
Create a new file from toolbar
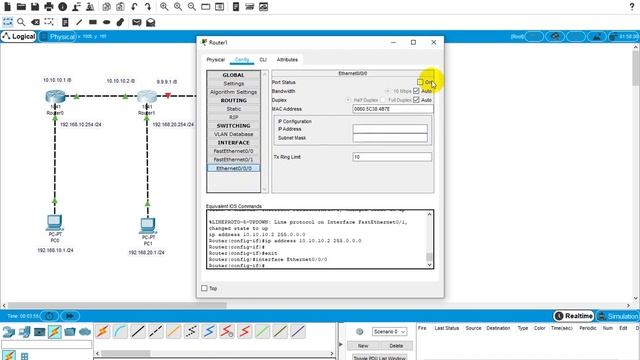point(7,7)
